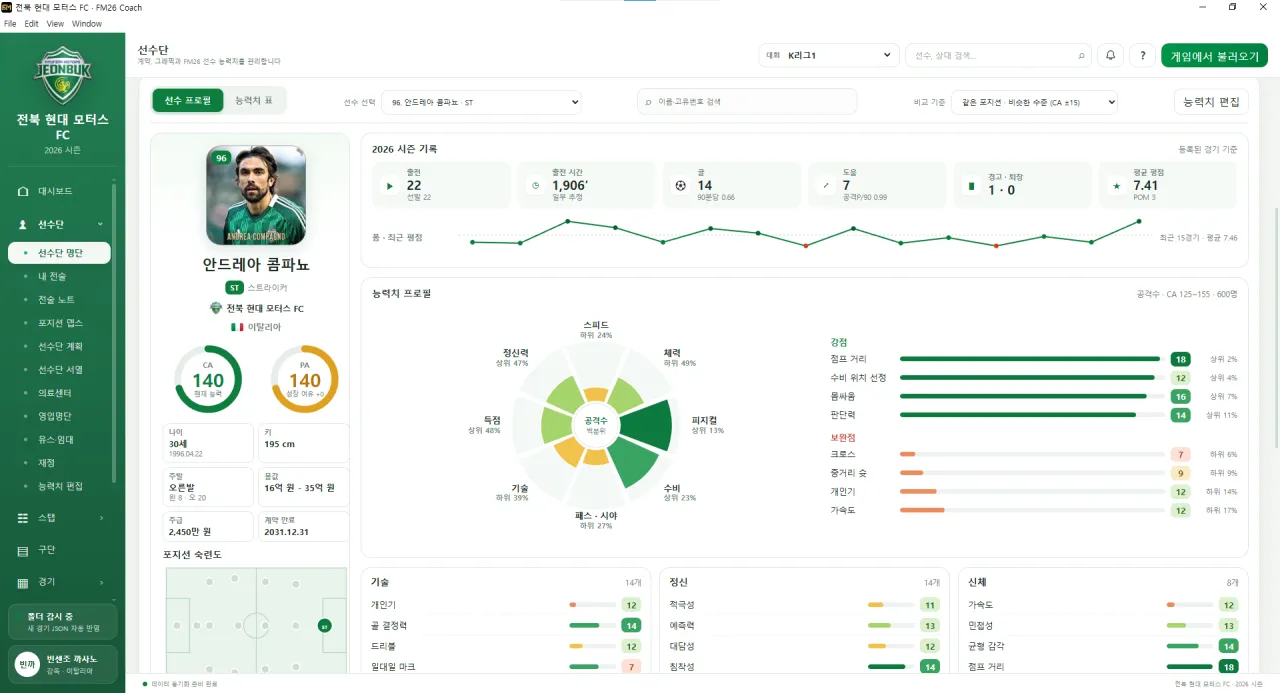Click the app icon in title bar
Viewport: 1280px width, 693px height.
[7, 7]
